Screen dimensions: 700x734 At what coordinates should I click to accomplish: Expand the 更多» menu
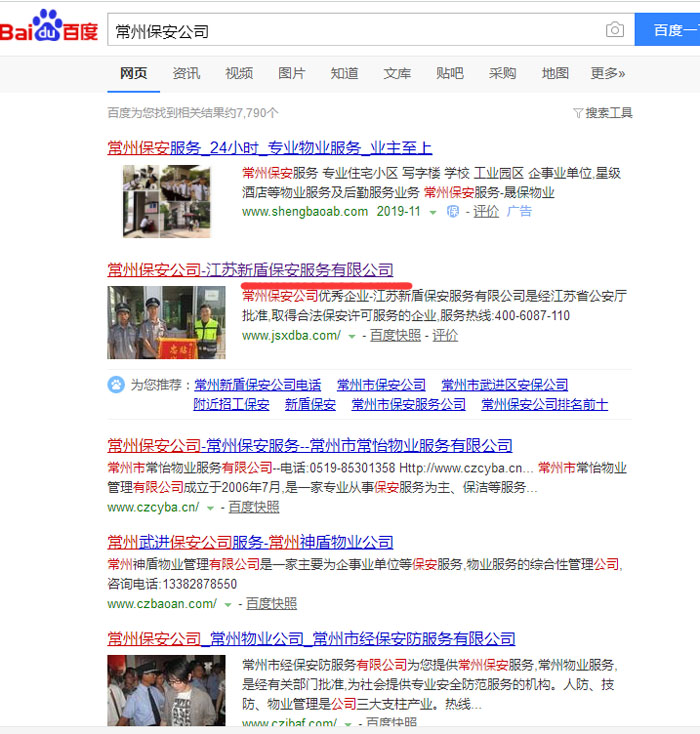(x=608, y=73)
